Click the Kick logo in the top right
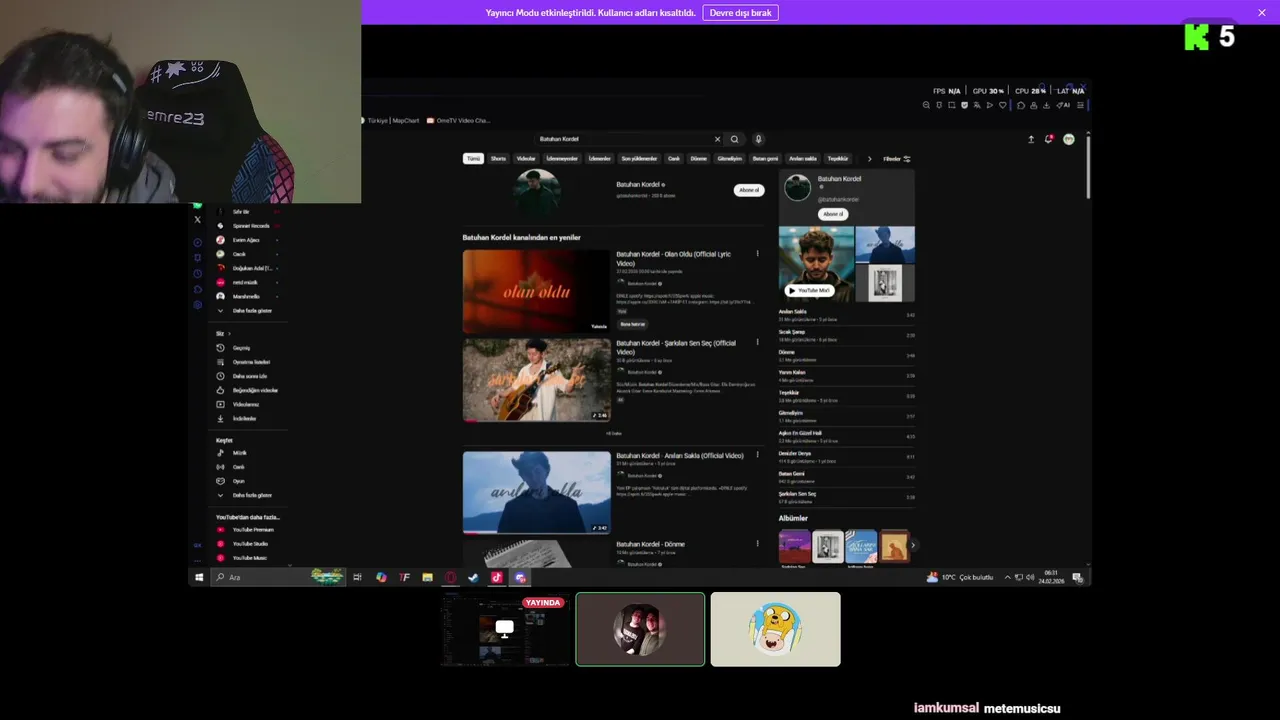The image size is (1280, 720). pyautogui.click(x=1197, y=37)
